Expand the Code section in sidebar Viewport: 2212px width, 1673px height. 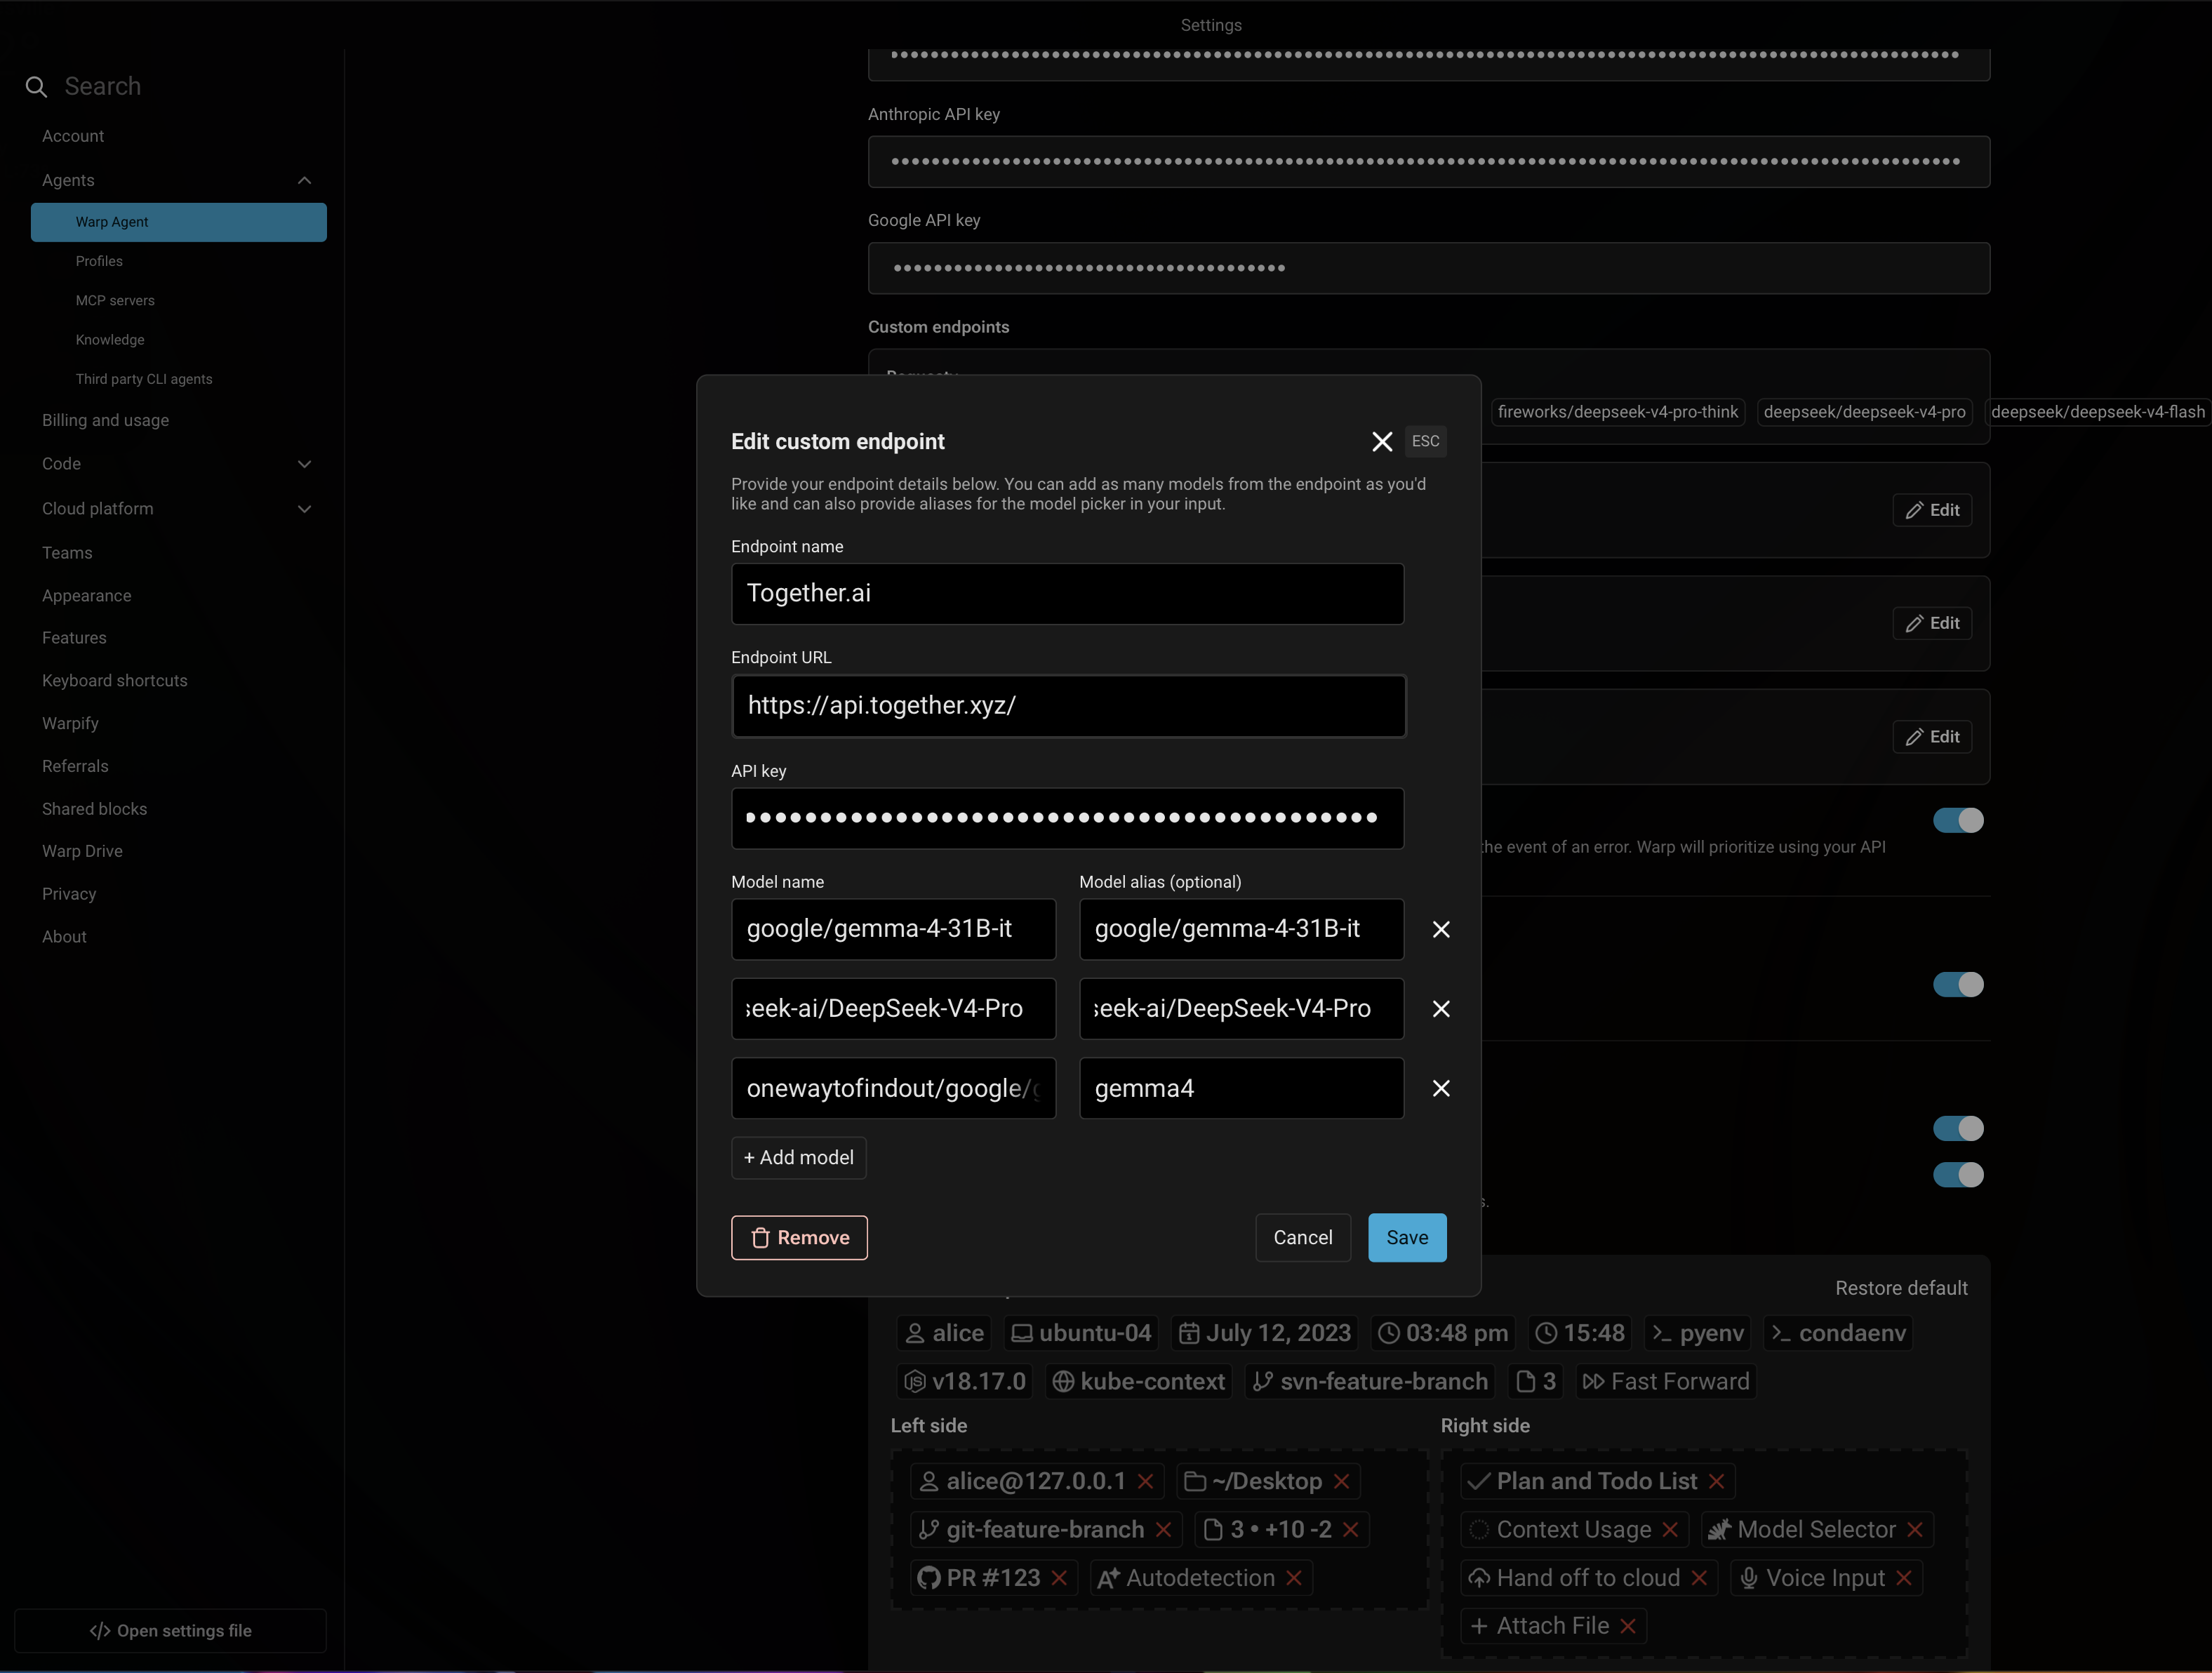304,464
